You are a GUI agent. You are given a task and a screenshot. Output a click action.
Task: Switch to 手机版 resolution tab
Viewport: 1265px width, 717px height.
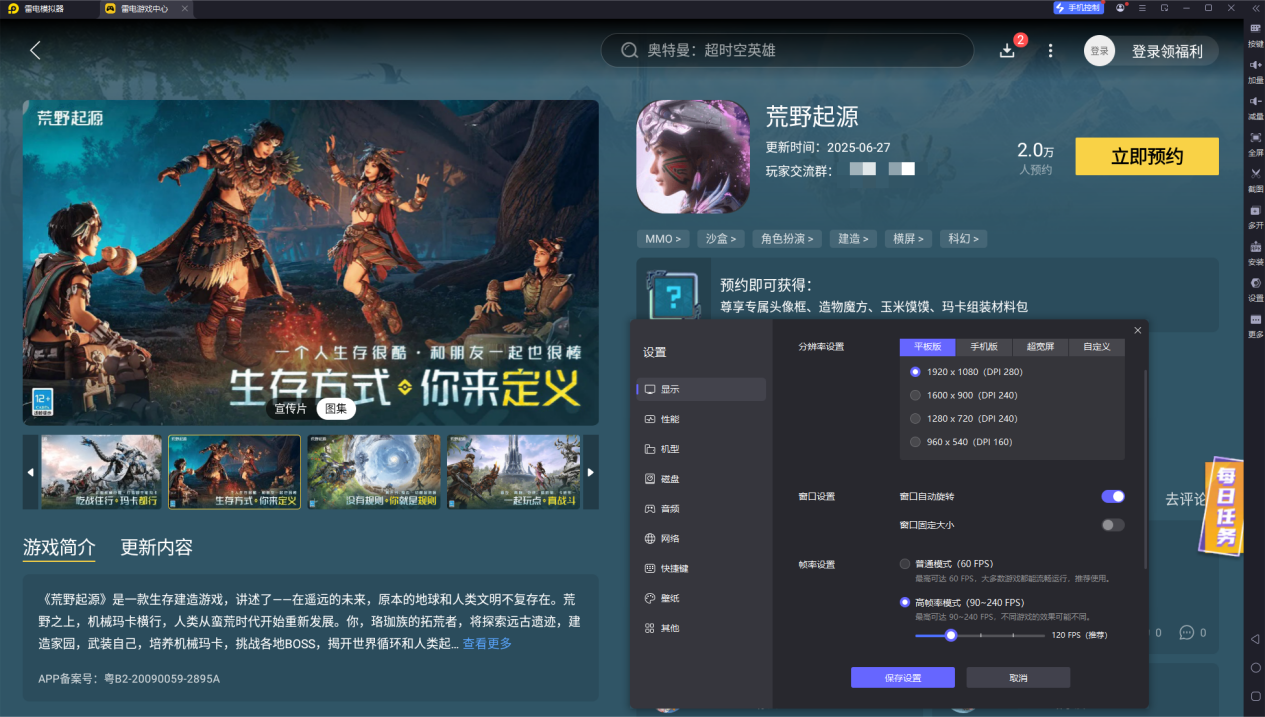[x=984, y=347]
